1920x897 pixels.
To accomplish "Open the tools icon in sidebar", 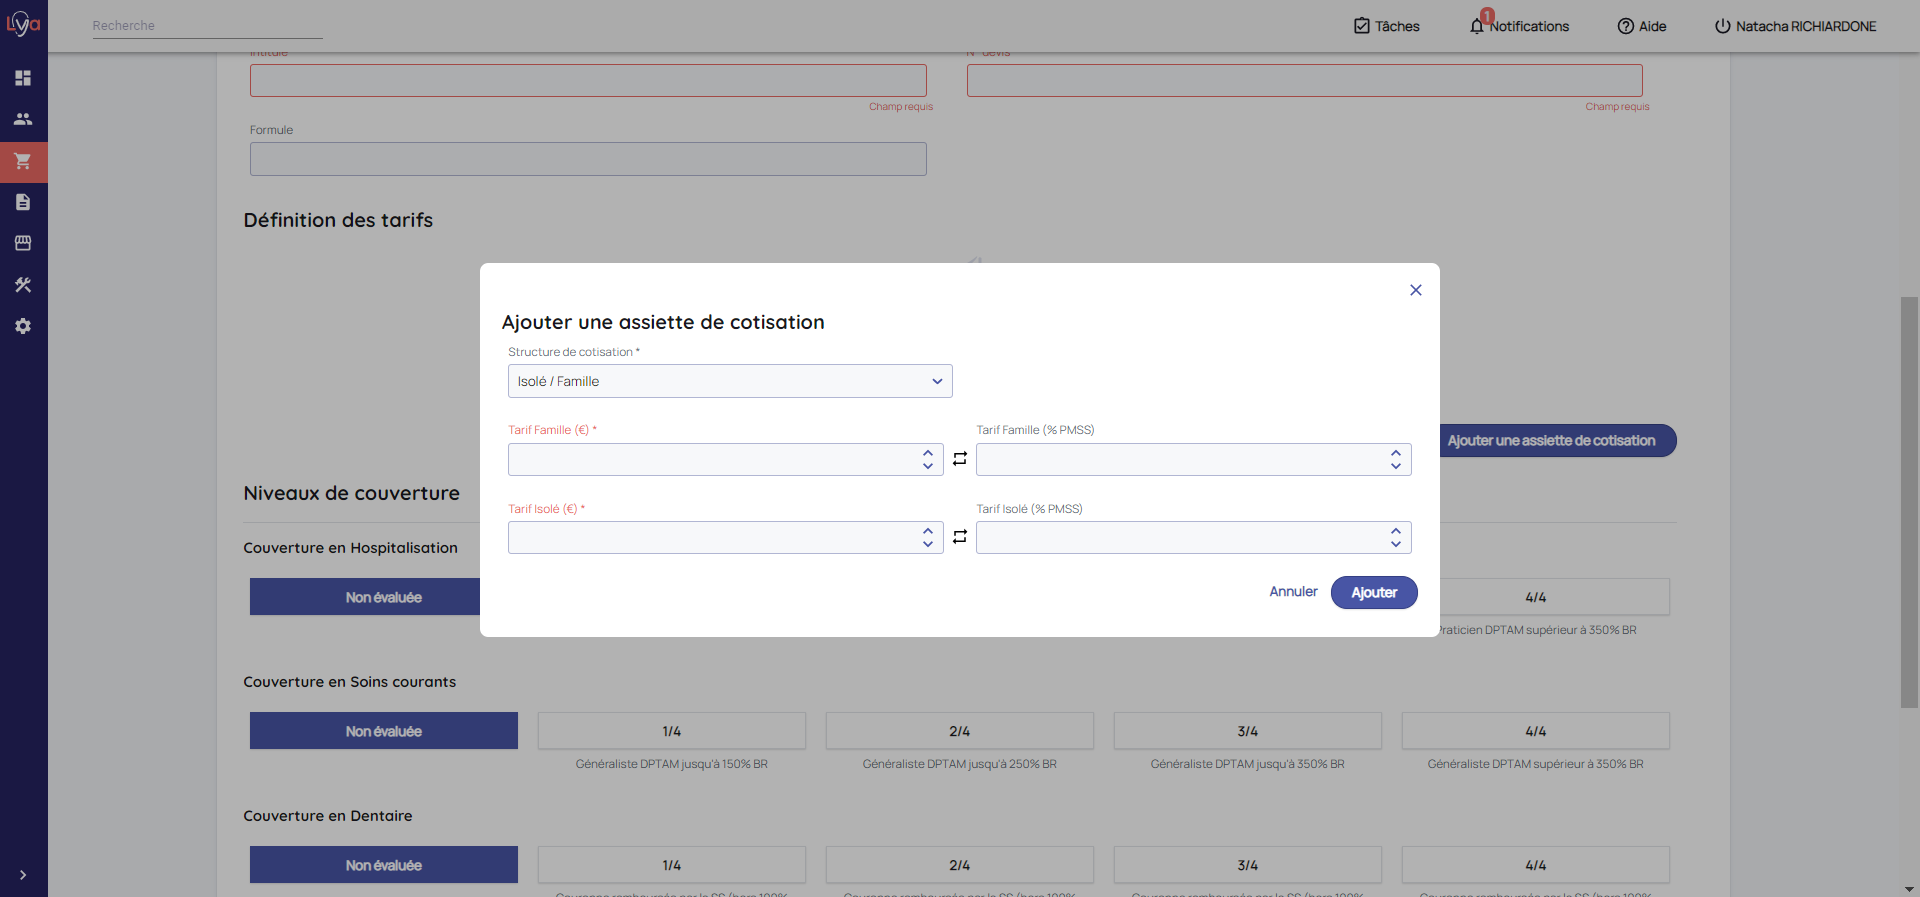I will pos(23,285).
